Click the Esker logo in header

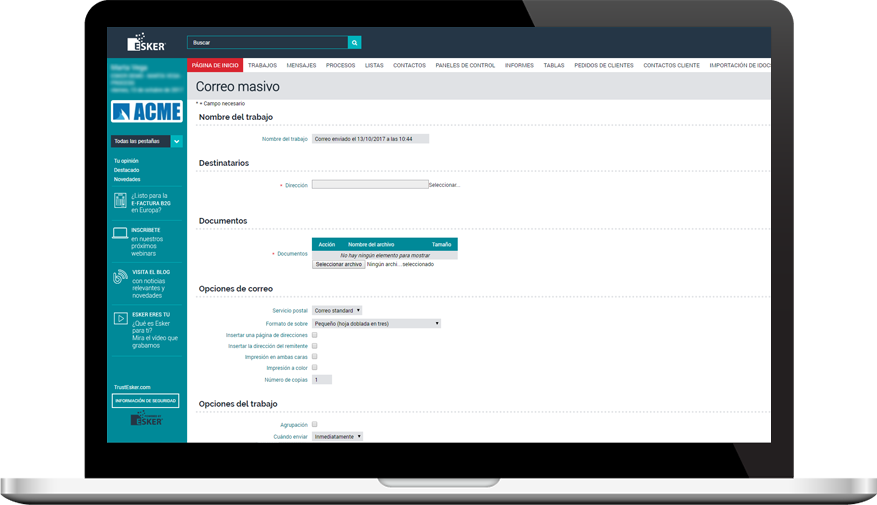pos(146,43)
